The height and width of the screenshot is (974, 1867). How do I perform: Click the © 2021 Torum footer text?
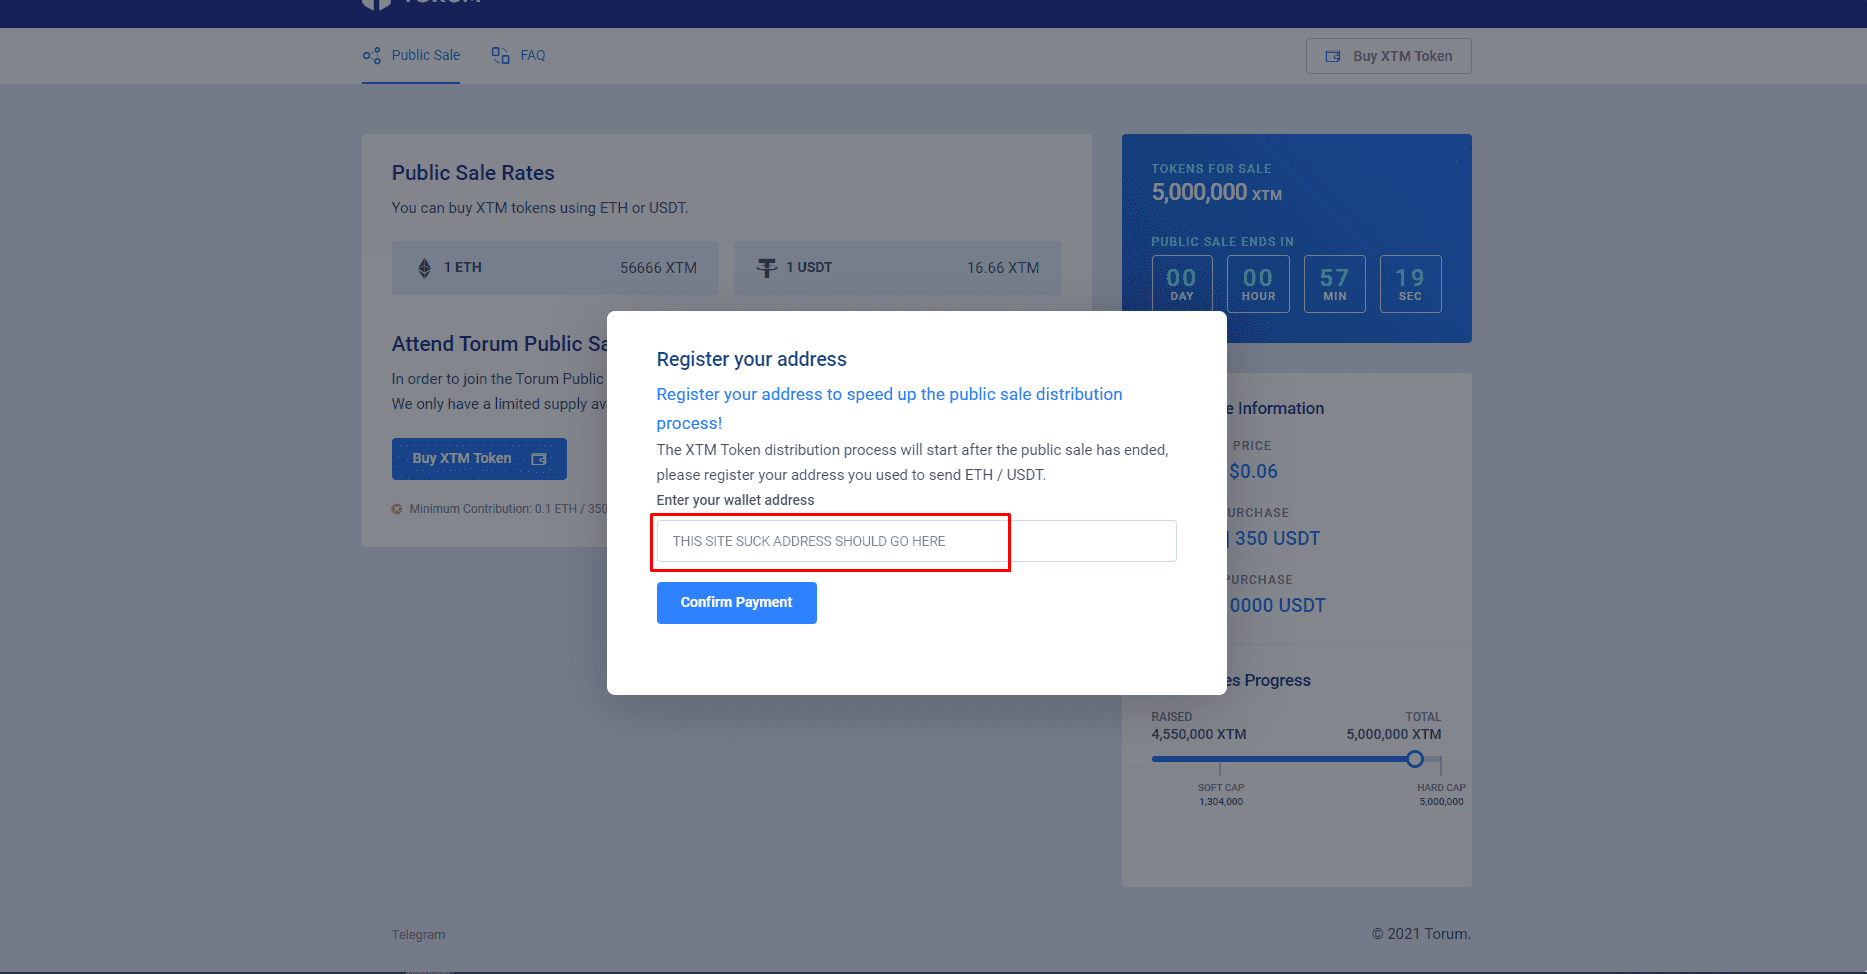(x=1421, y=934)
